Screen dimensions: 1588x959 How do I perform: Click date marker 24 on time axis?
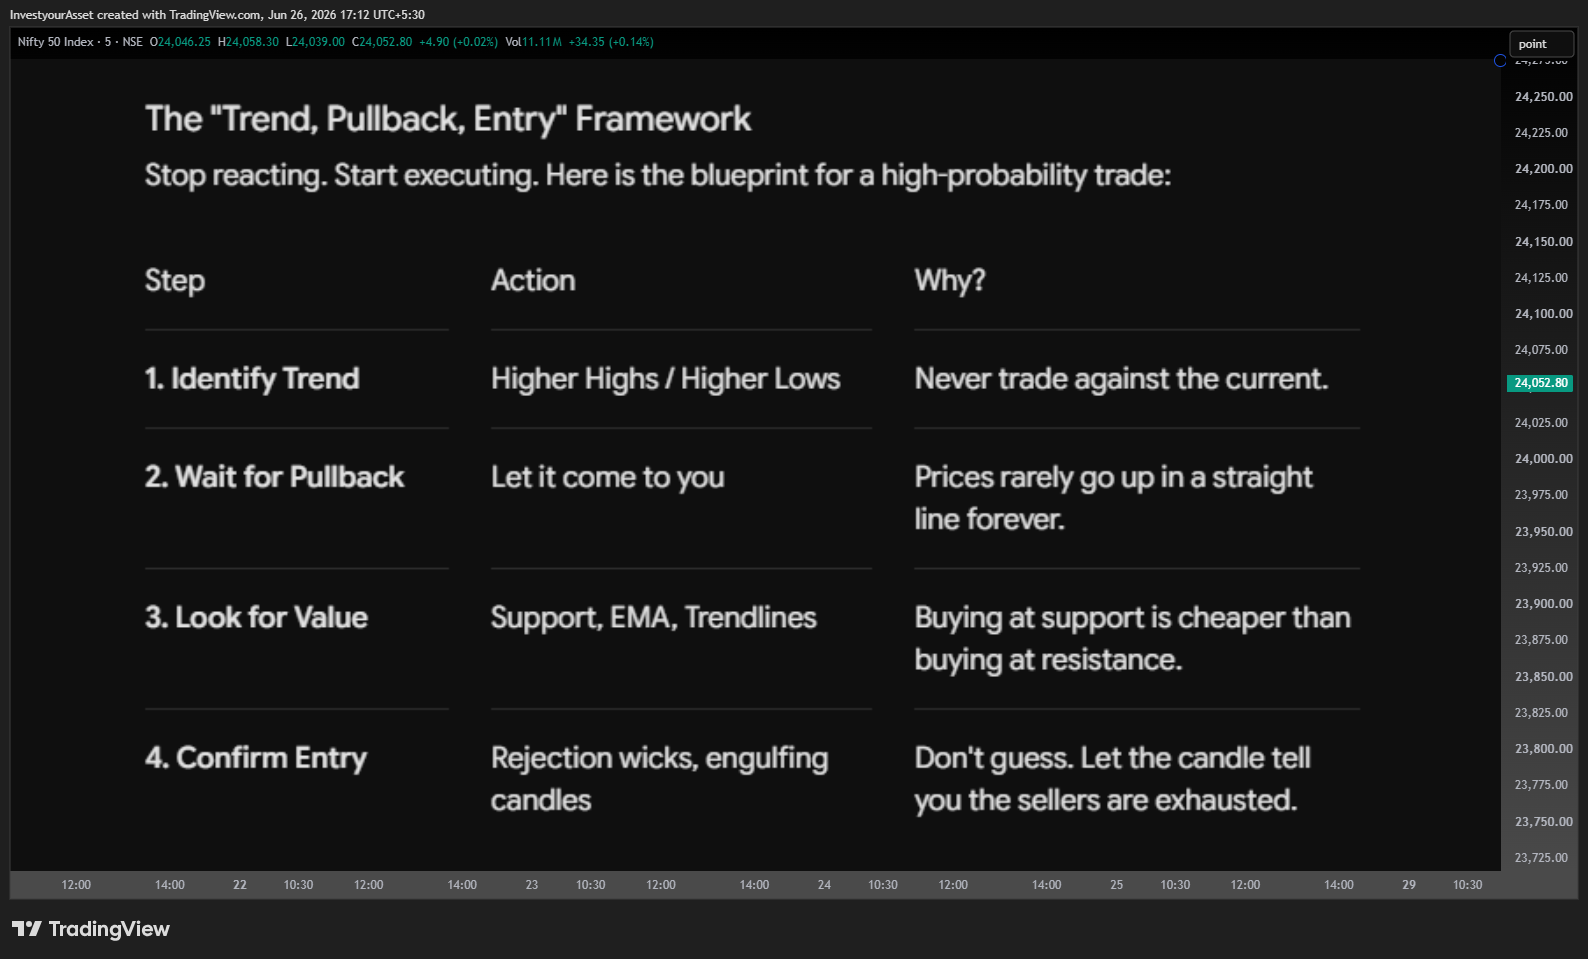tap(824, 885)
